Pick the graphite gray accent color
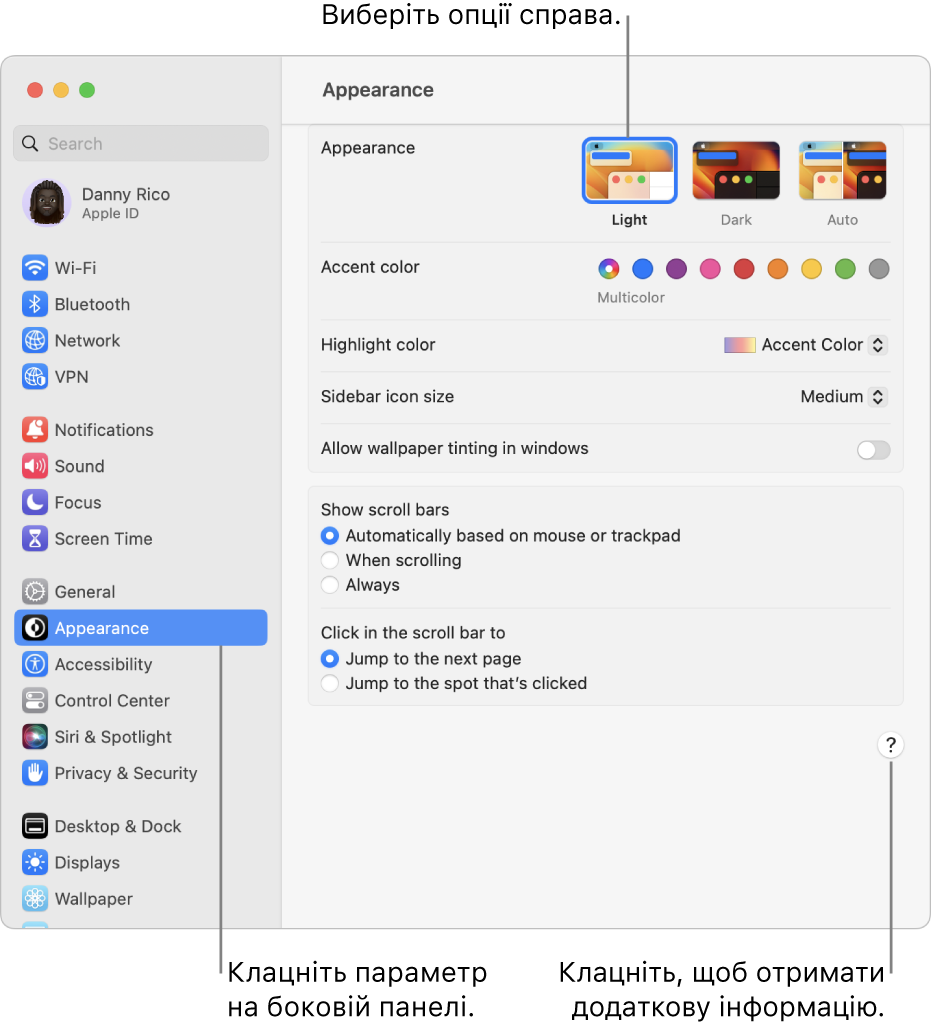Screen dimensions: 931x1029 click(879, 268)
